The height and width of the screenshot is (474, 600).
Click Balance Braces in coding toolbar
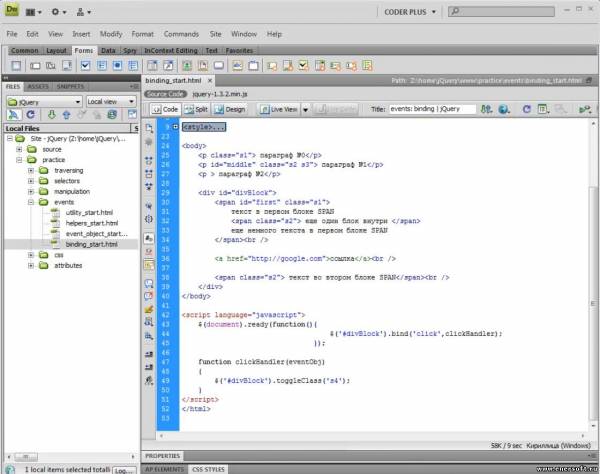coord(149,219)
